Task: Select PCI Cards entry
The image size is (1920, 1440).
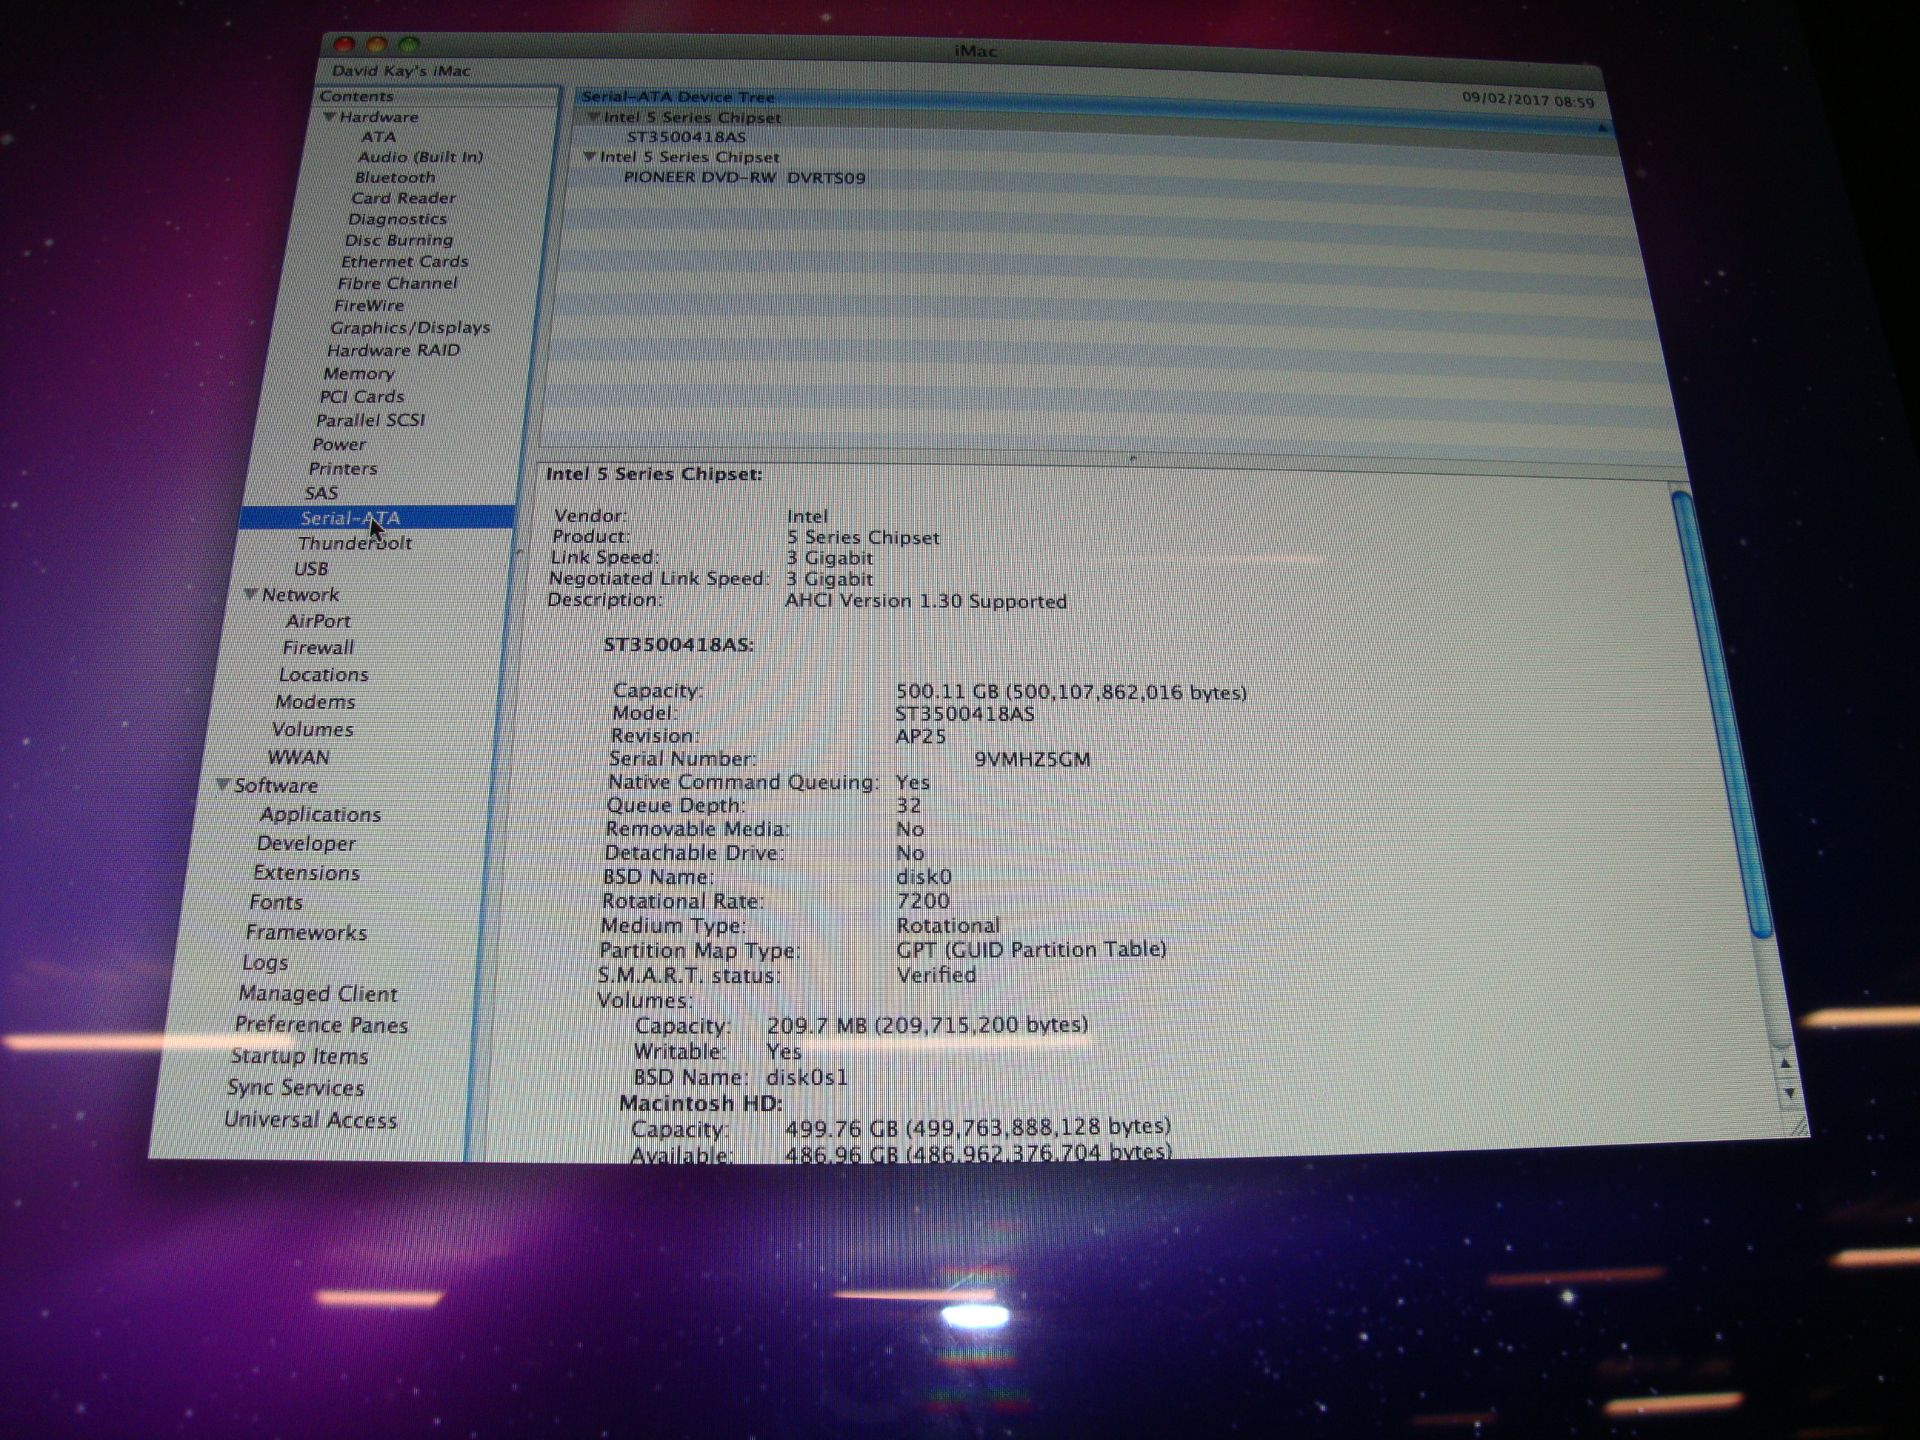Action: (361, 396)
